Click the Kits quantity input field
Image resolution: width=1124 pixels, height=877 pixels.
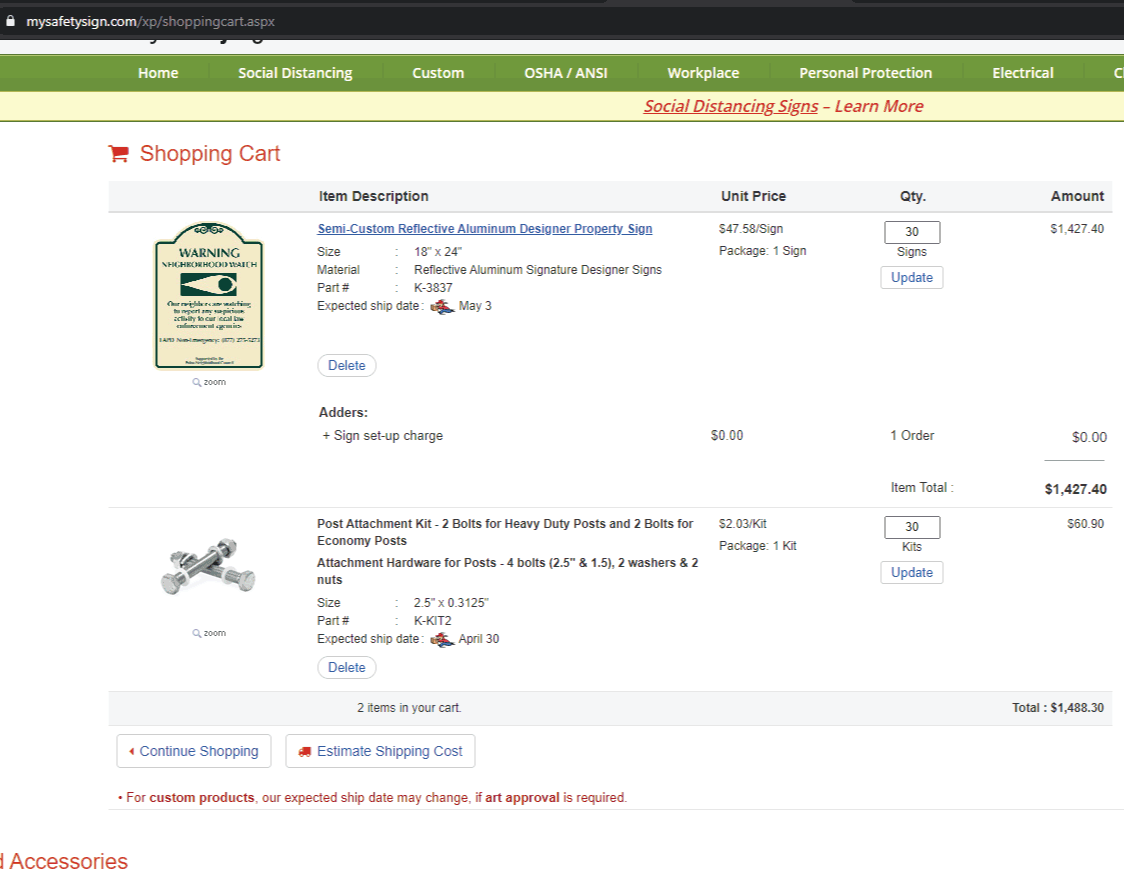coord(911,527)
